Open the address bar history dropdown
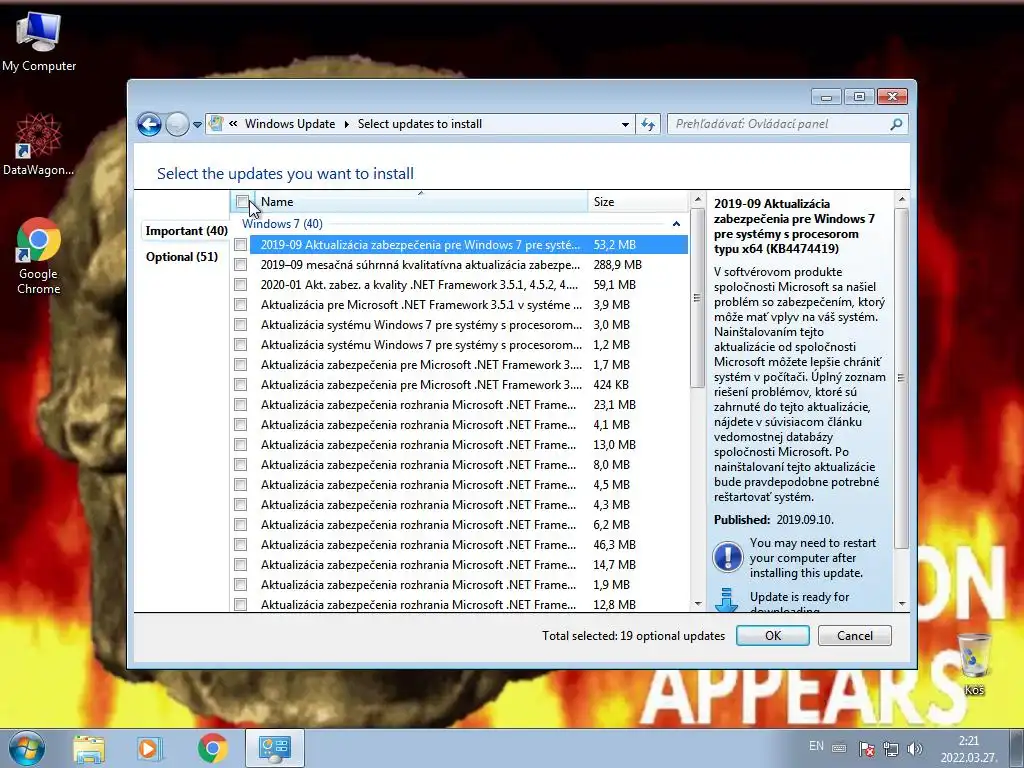The image size is (1024, 768). pyautogui.click(x=625, y=124)
